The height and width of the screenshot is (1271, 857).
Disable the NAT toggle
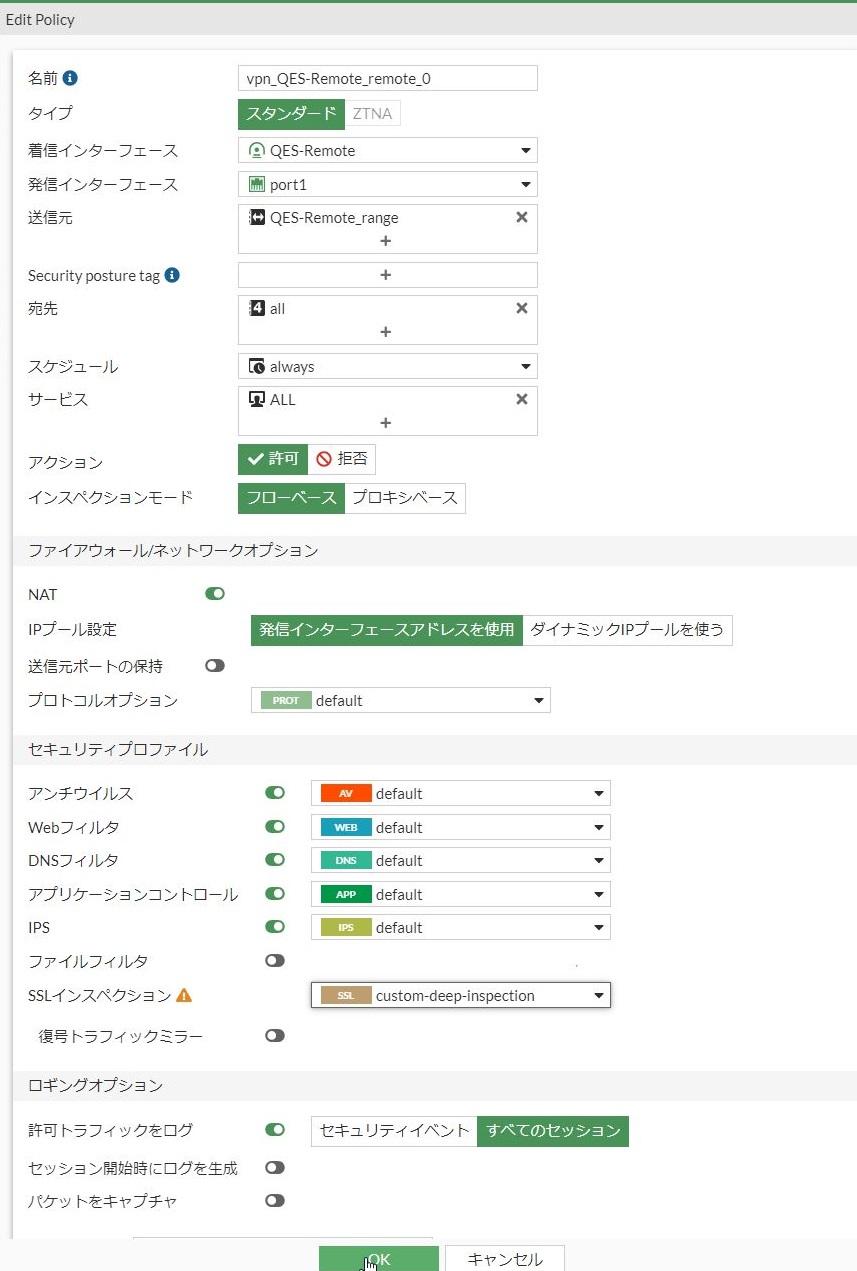tap(215, 594)
